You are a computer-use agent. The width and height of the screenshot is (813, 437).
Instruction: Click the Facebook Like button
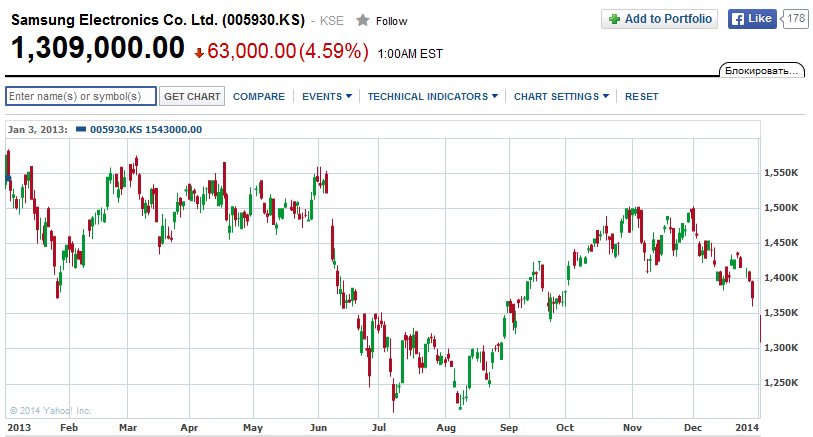tap(752, 19)
